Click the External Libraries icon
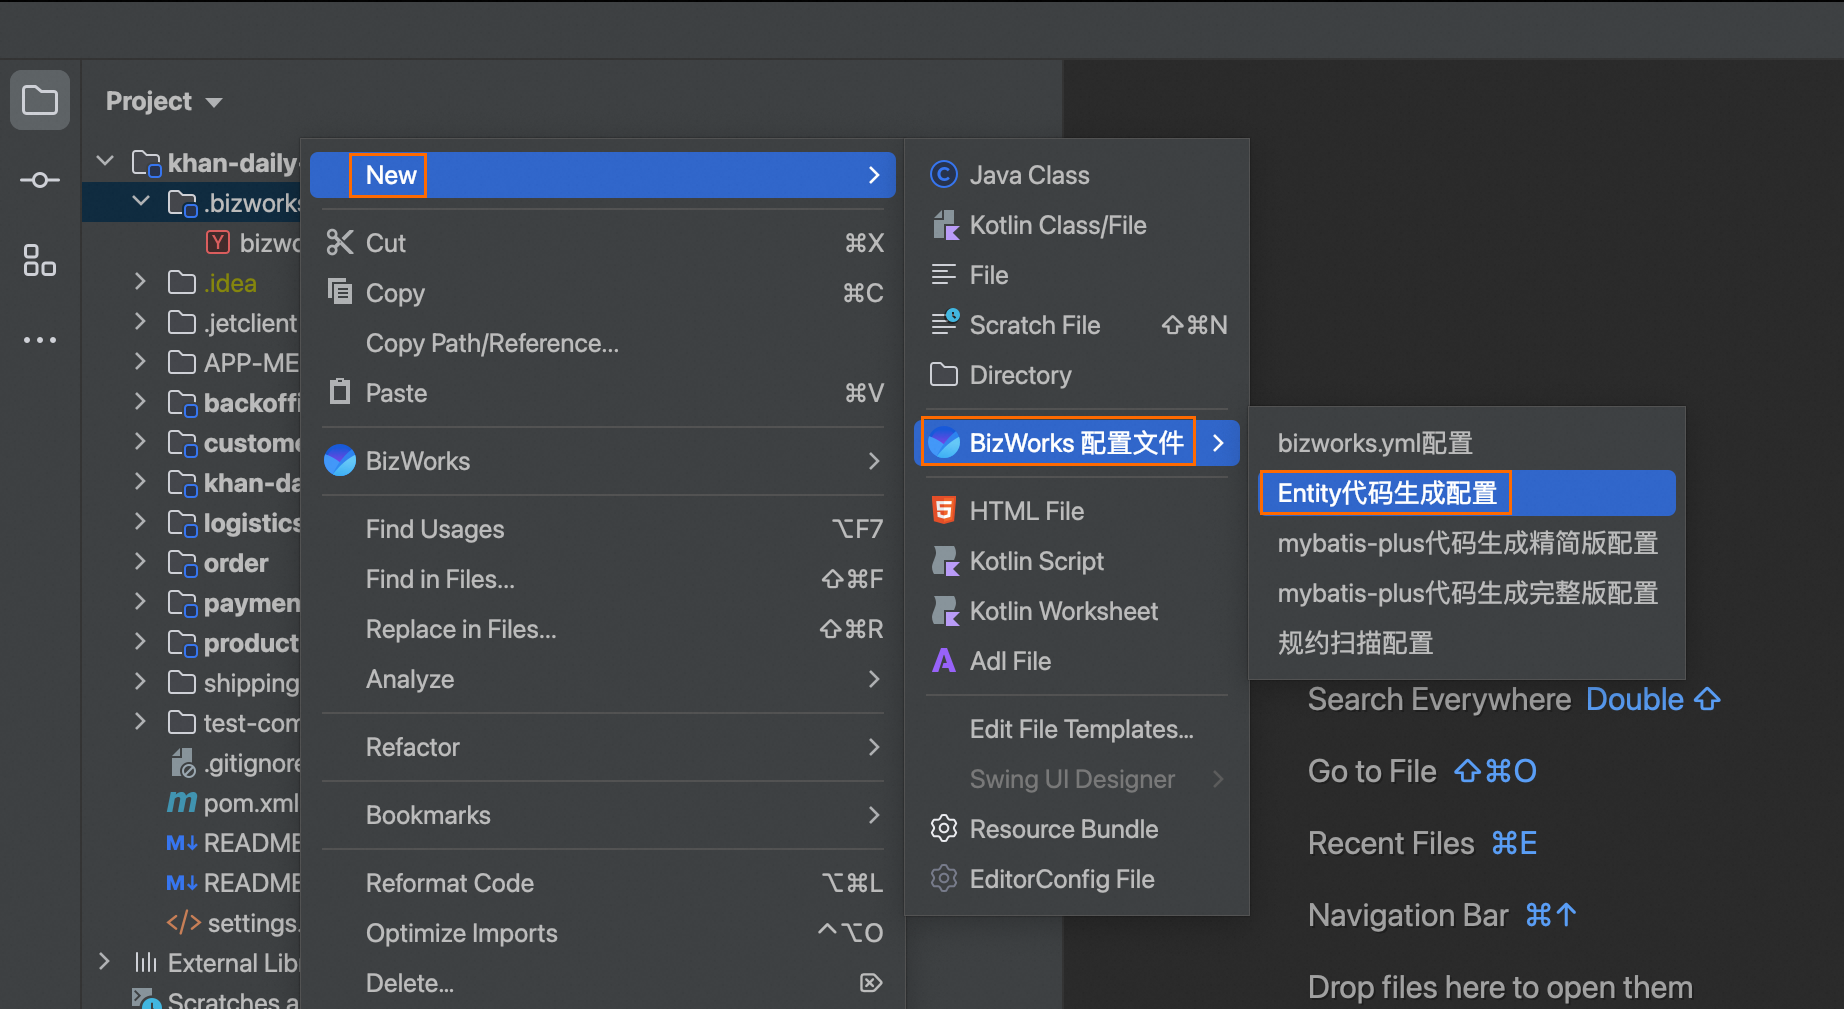 coord(146,962)
